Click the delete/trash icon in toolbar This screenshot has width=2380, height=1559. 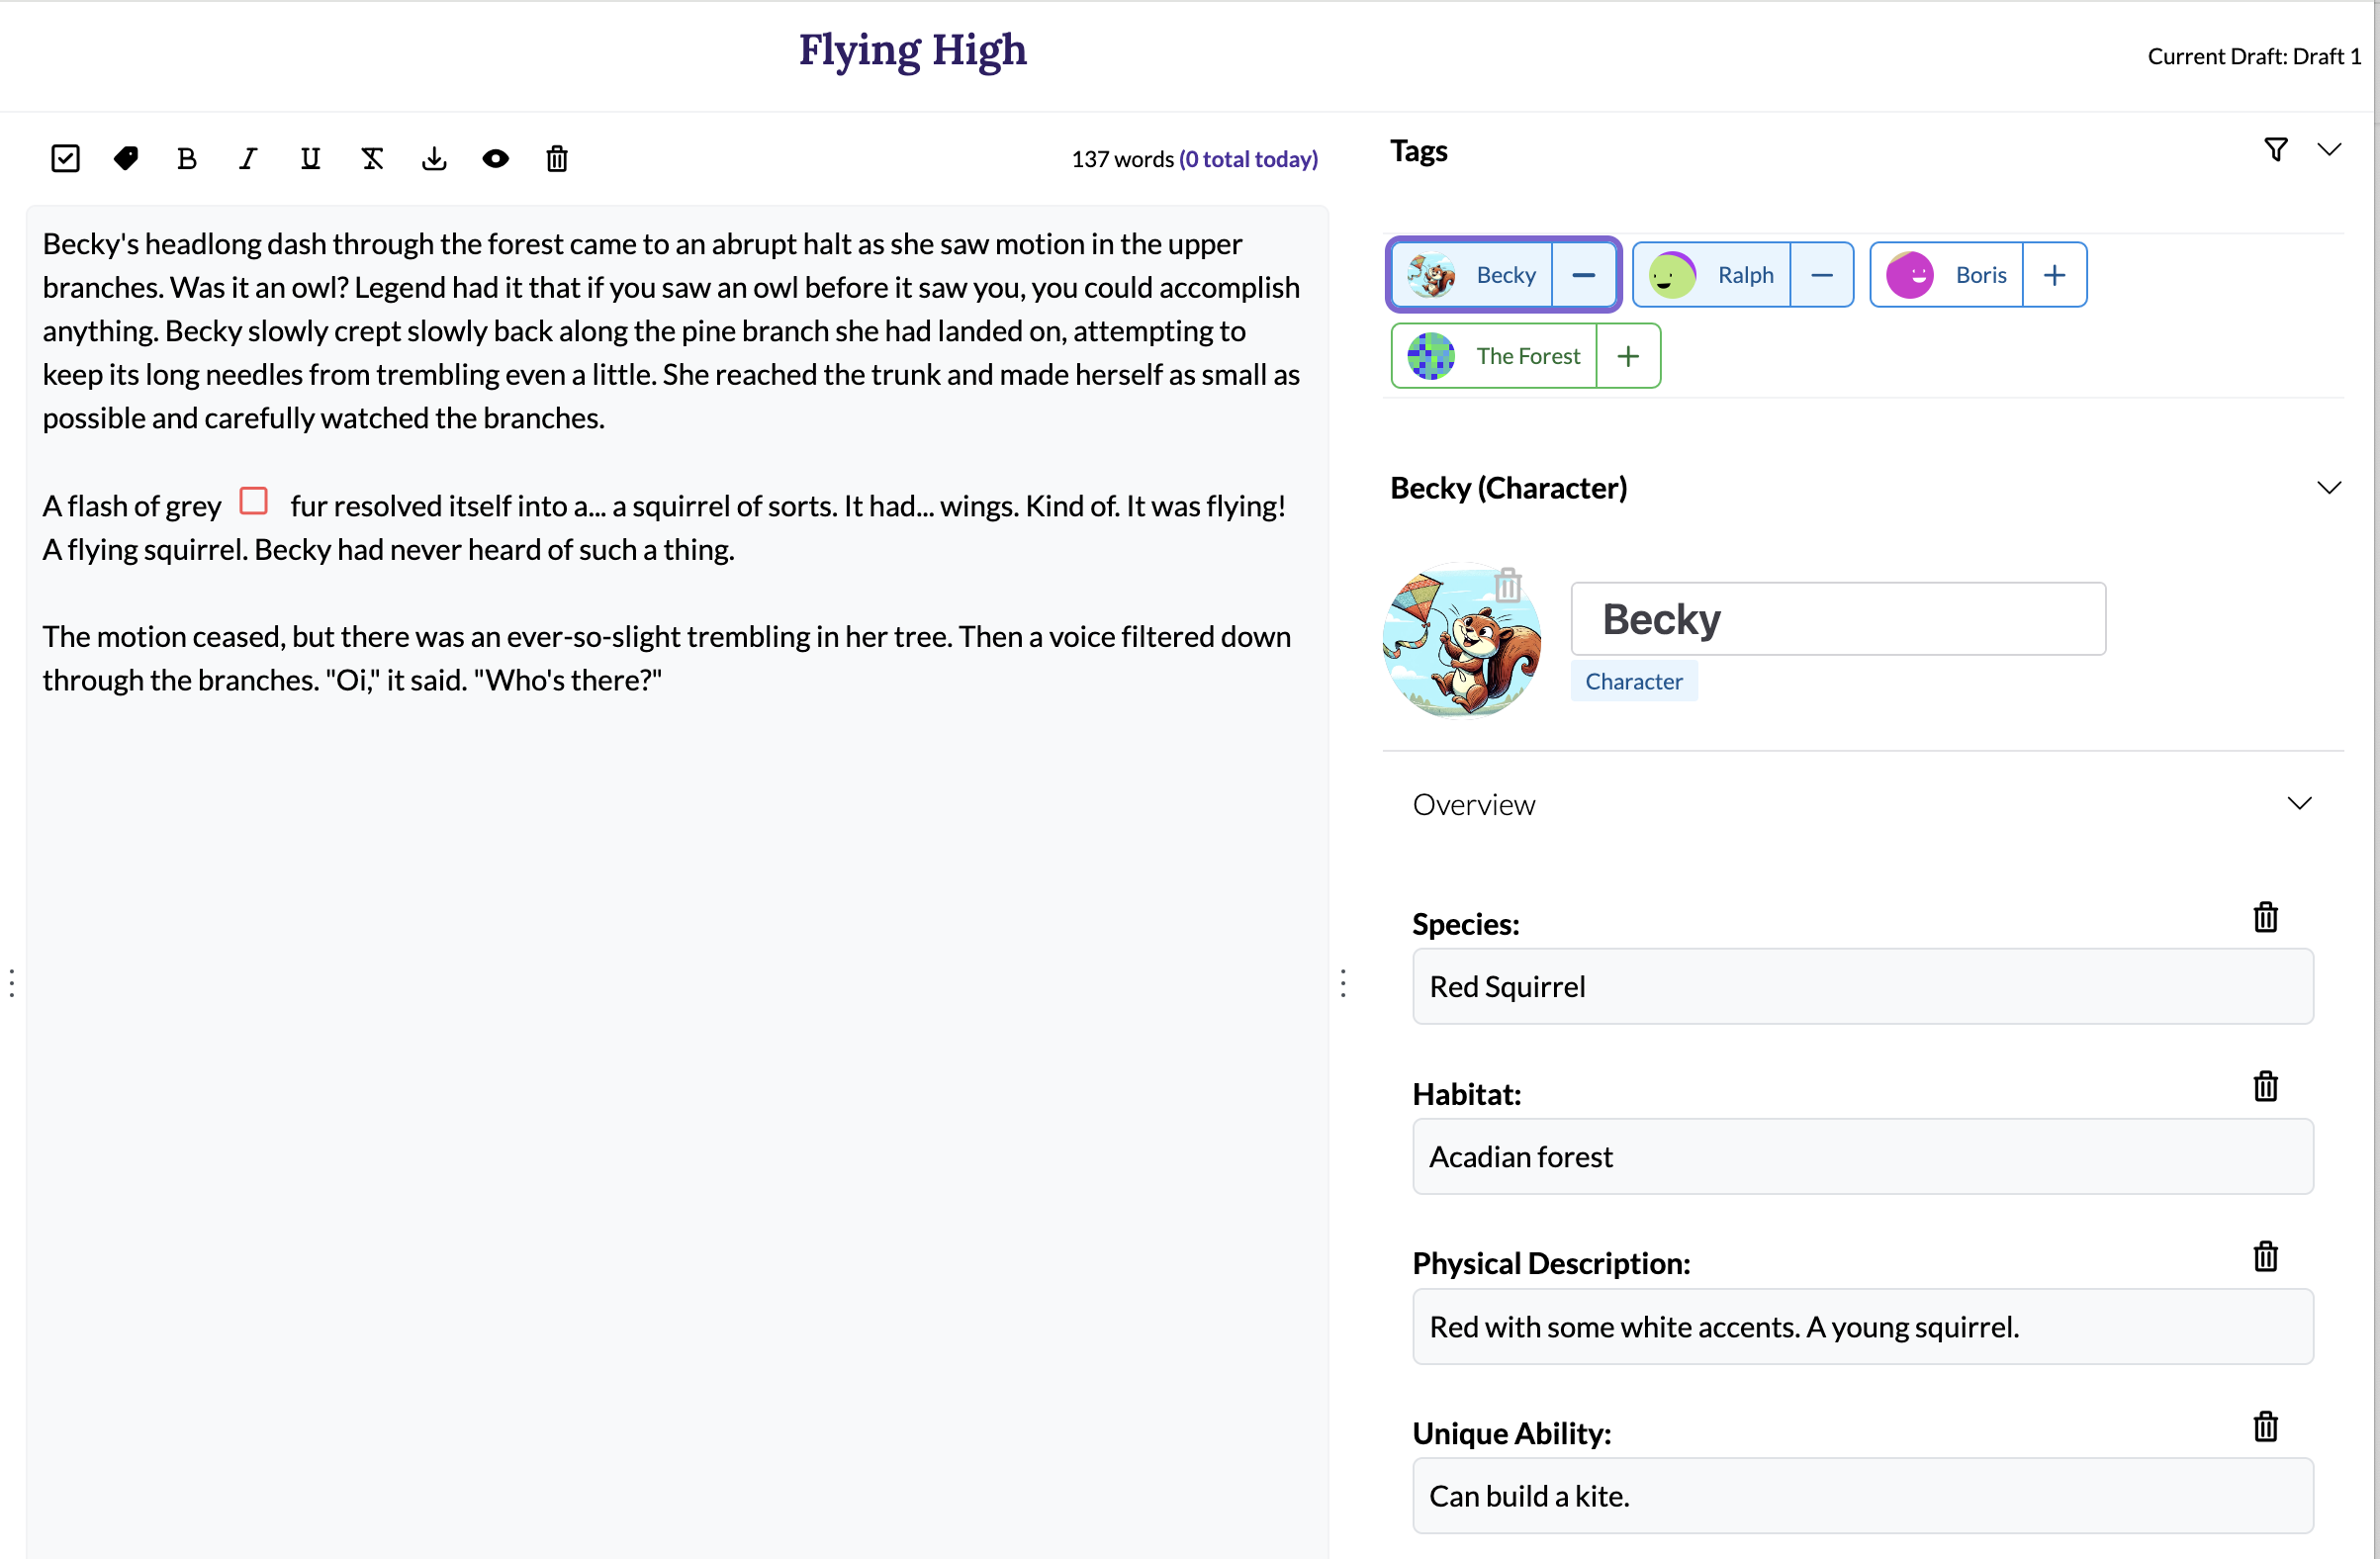(x=557, y=158)
